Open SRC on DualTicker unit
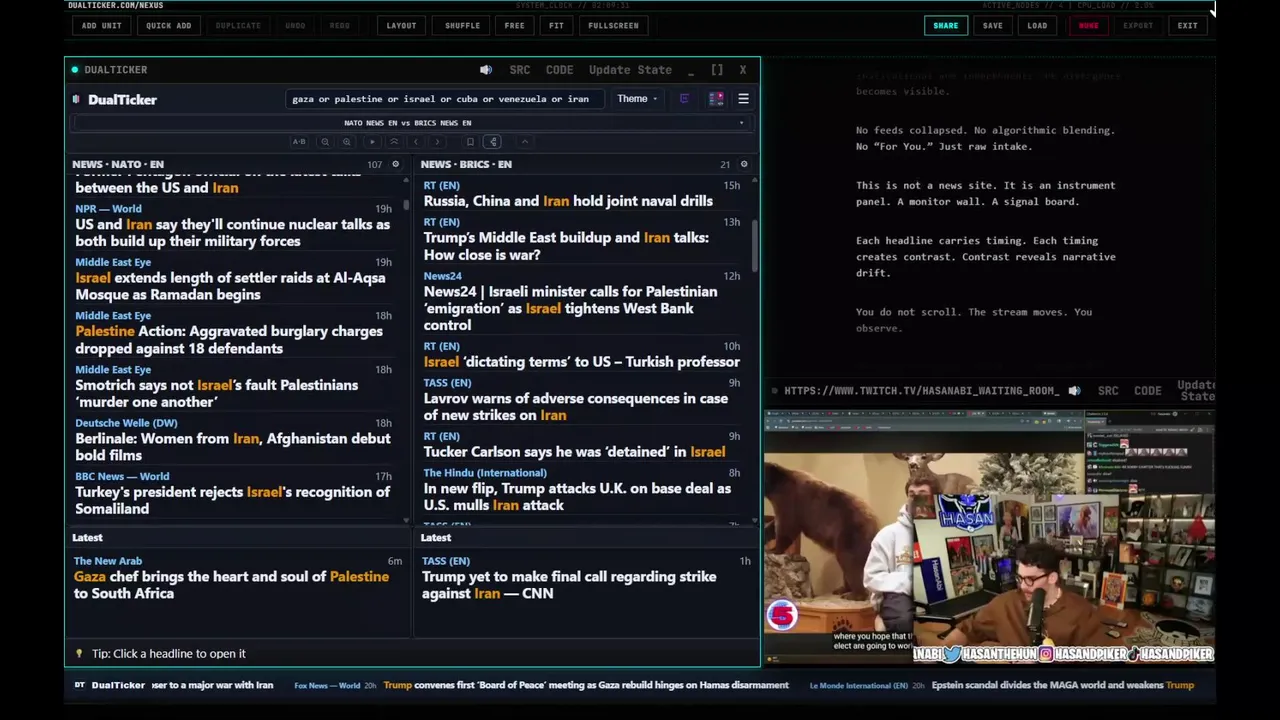This screenshot has height=720, width=1280. click(520, 70)
